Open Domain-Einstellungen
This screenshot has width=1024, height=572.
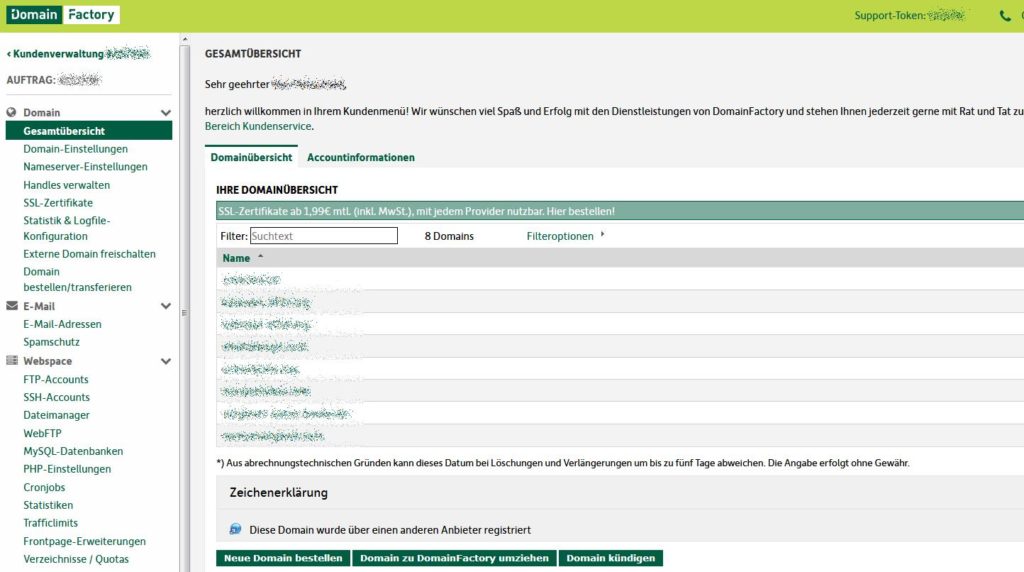pos(76,149)
